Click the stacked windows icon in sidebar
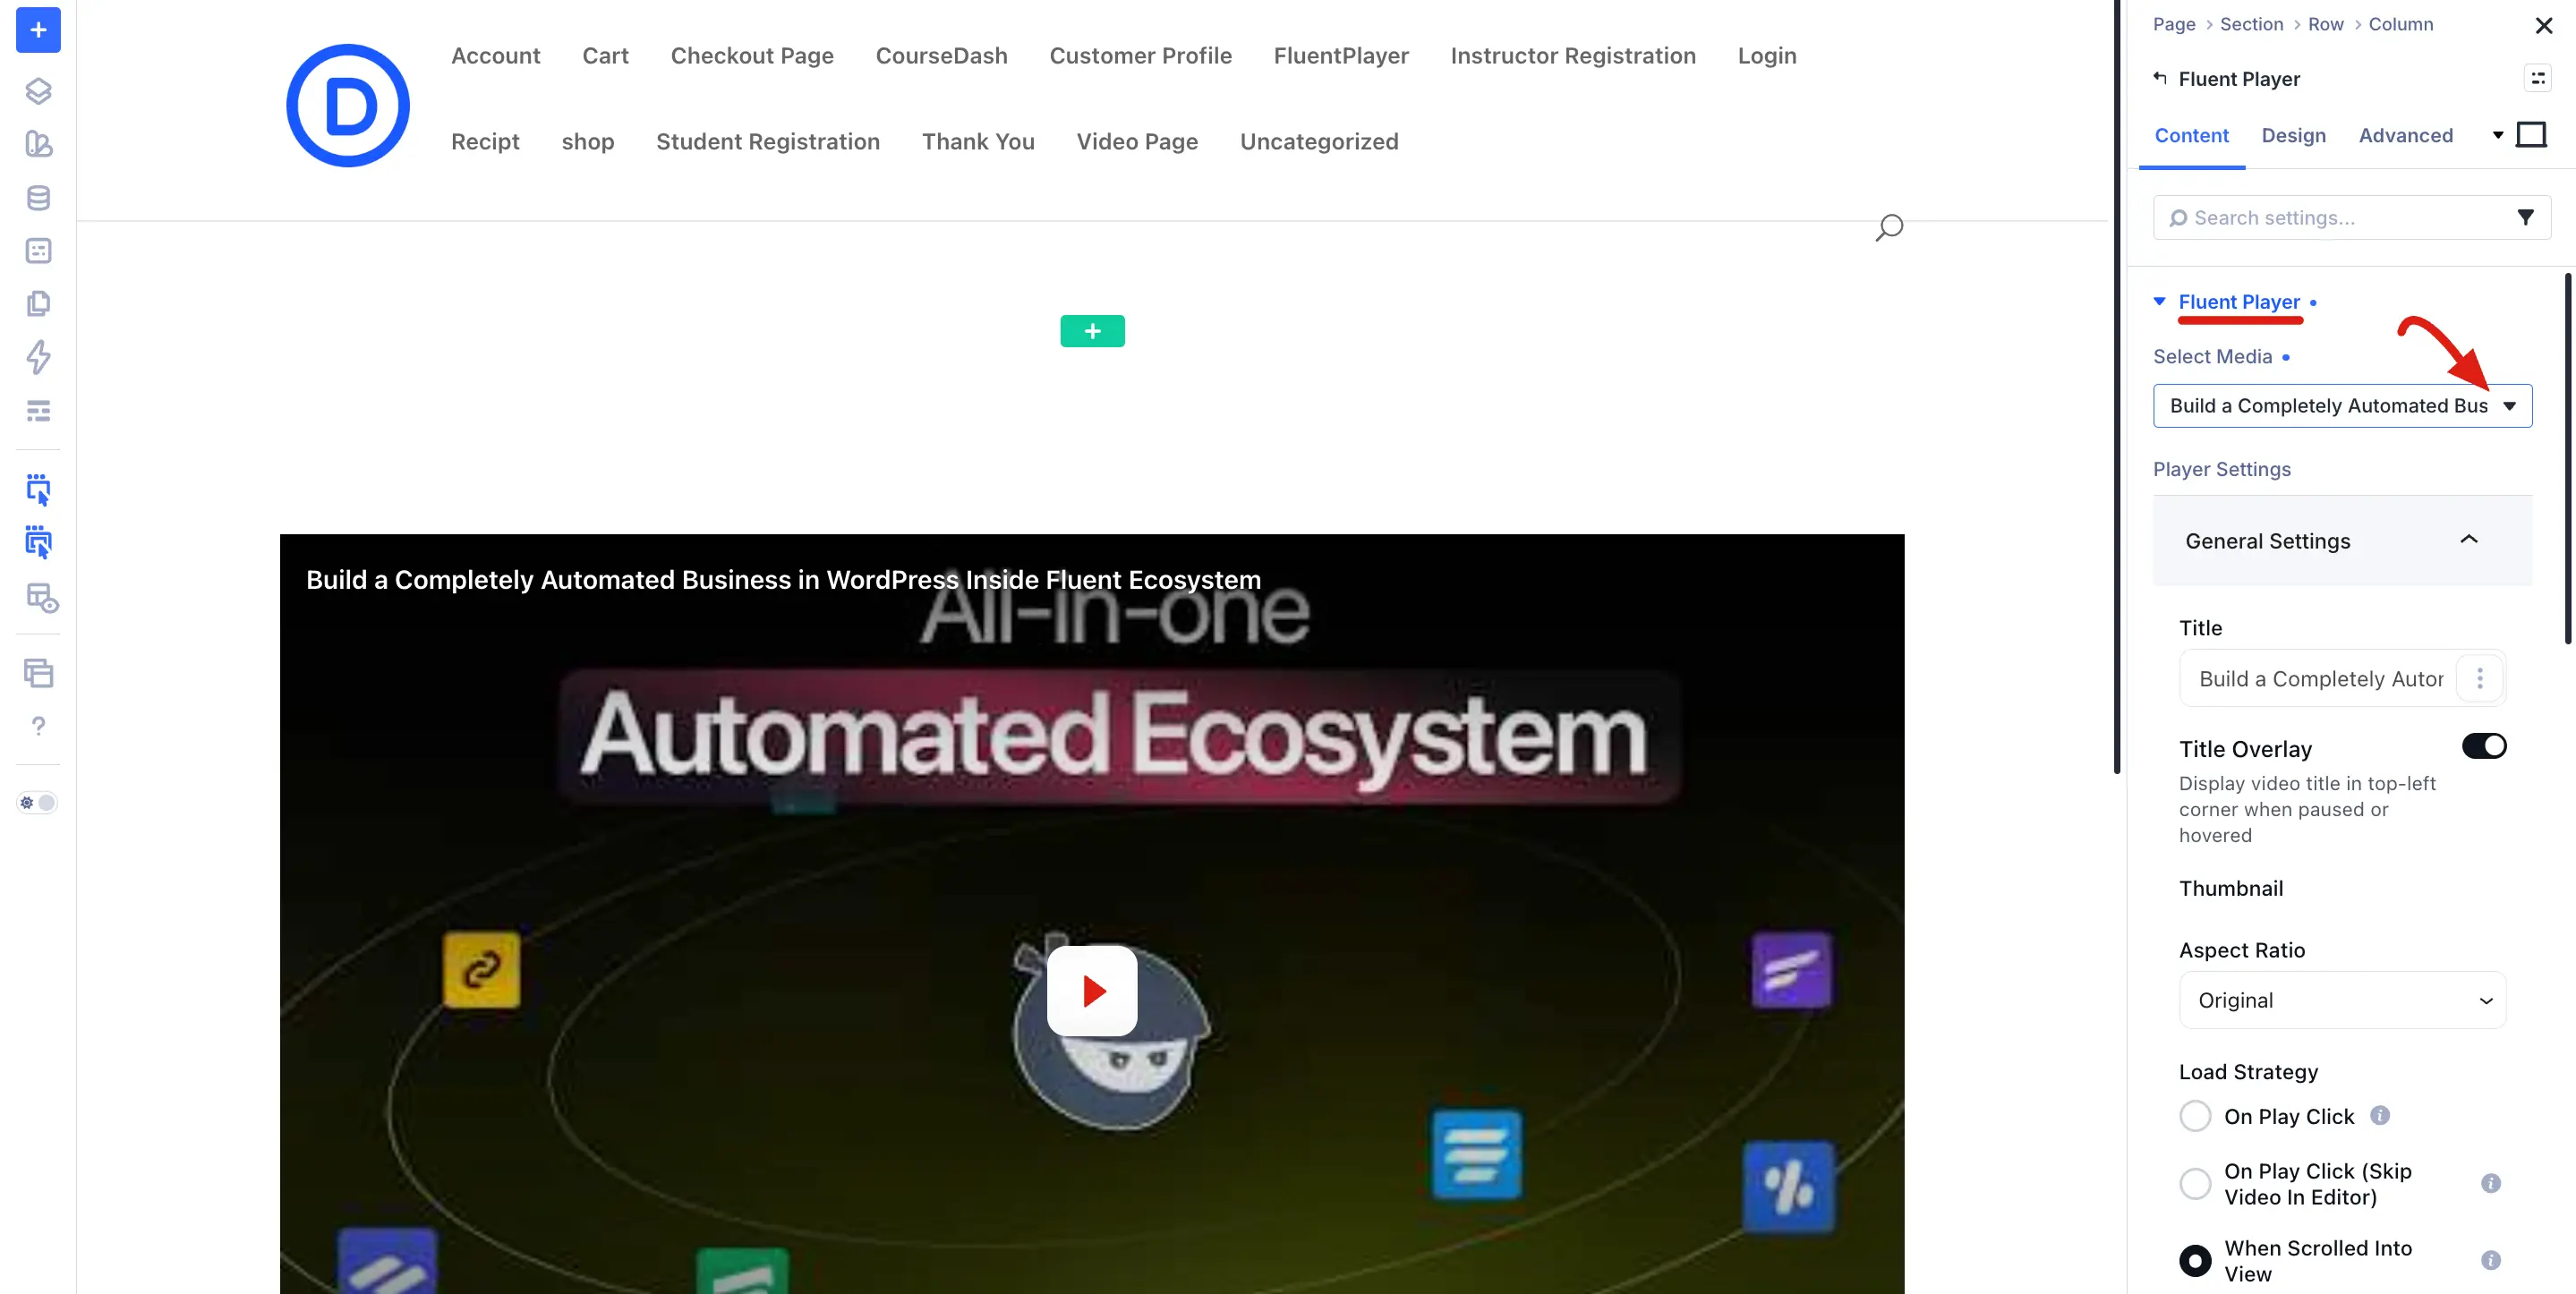Image resolution: width=2576 pixels, height=1294 pixels. point(38,673)
